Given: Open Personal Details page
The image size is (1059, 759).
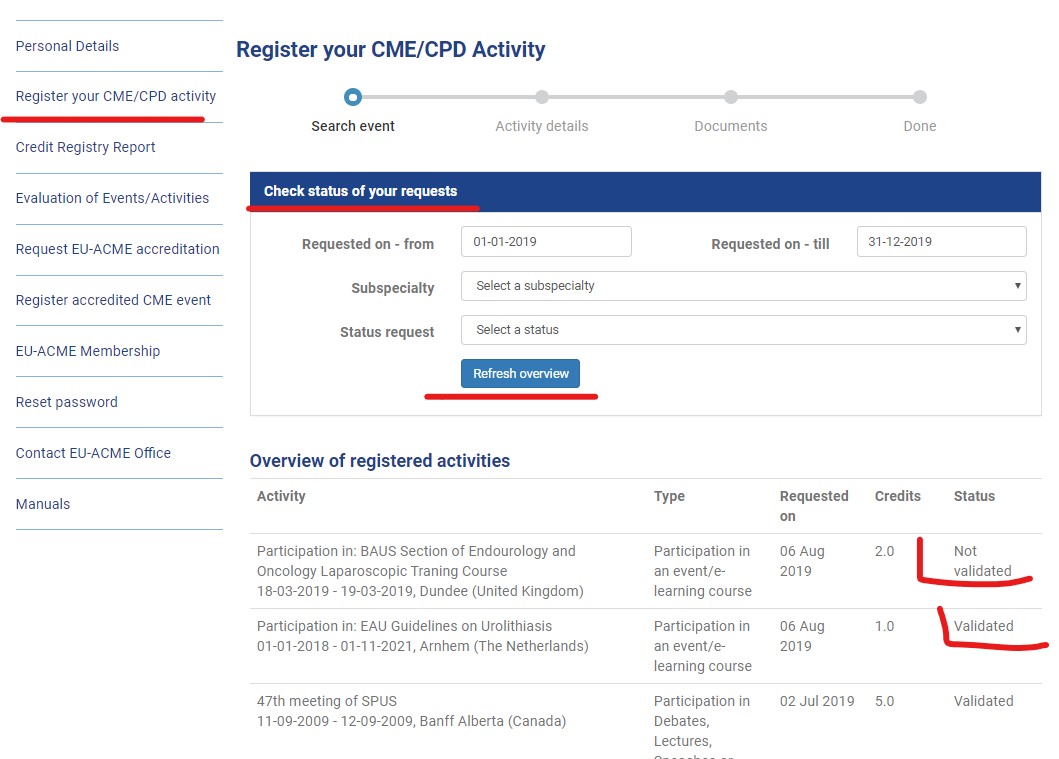Looking at the screenshot, I should (67, 46).
